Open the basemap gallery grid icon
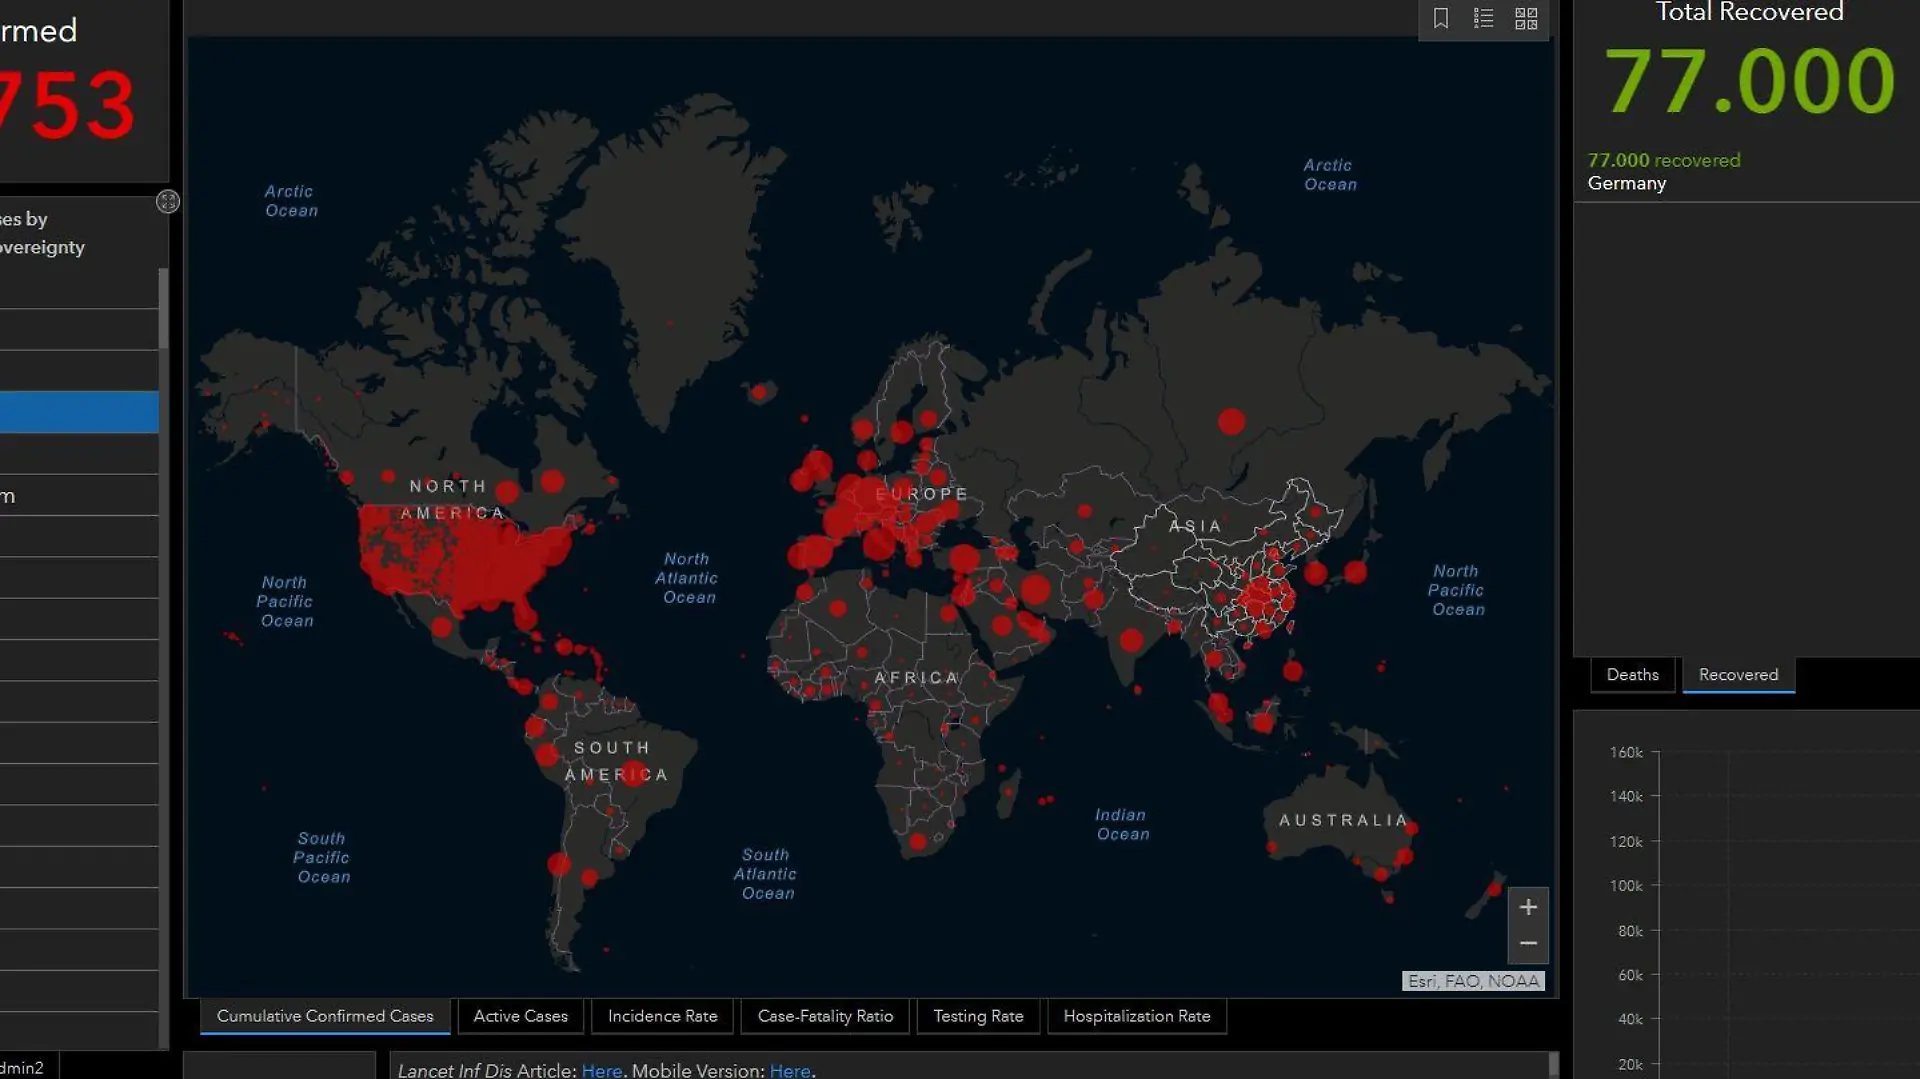This screenshot has height=1079, width=1920. (1526, 18)
